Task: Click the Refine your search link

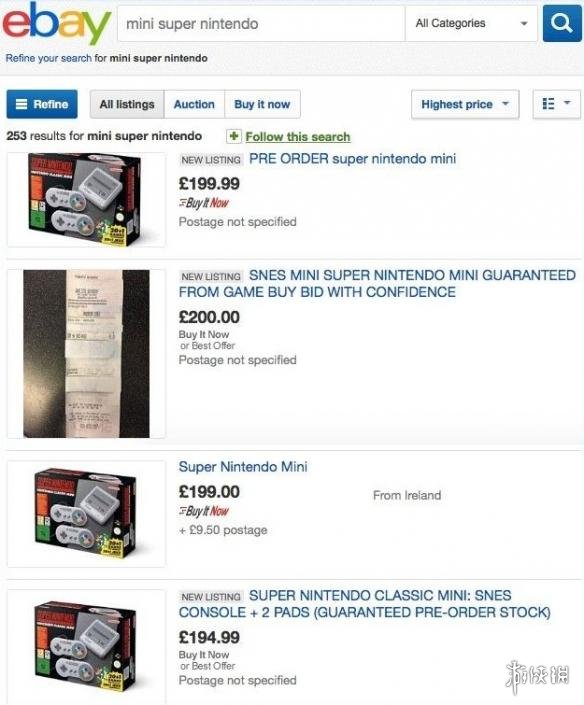Action: point(49,58)
